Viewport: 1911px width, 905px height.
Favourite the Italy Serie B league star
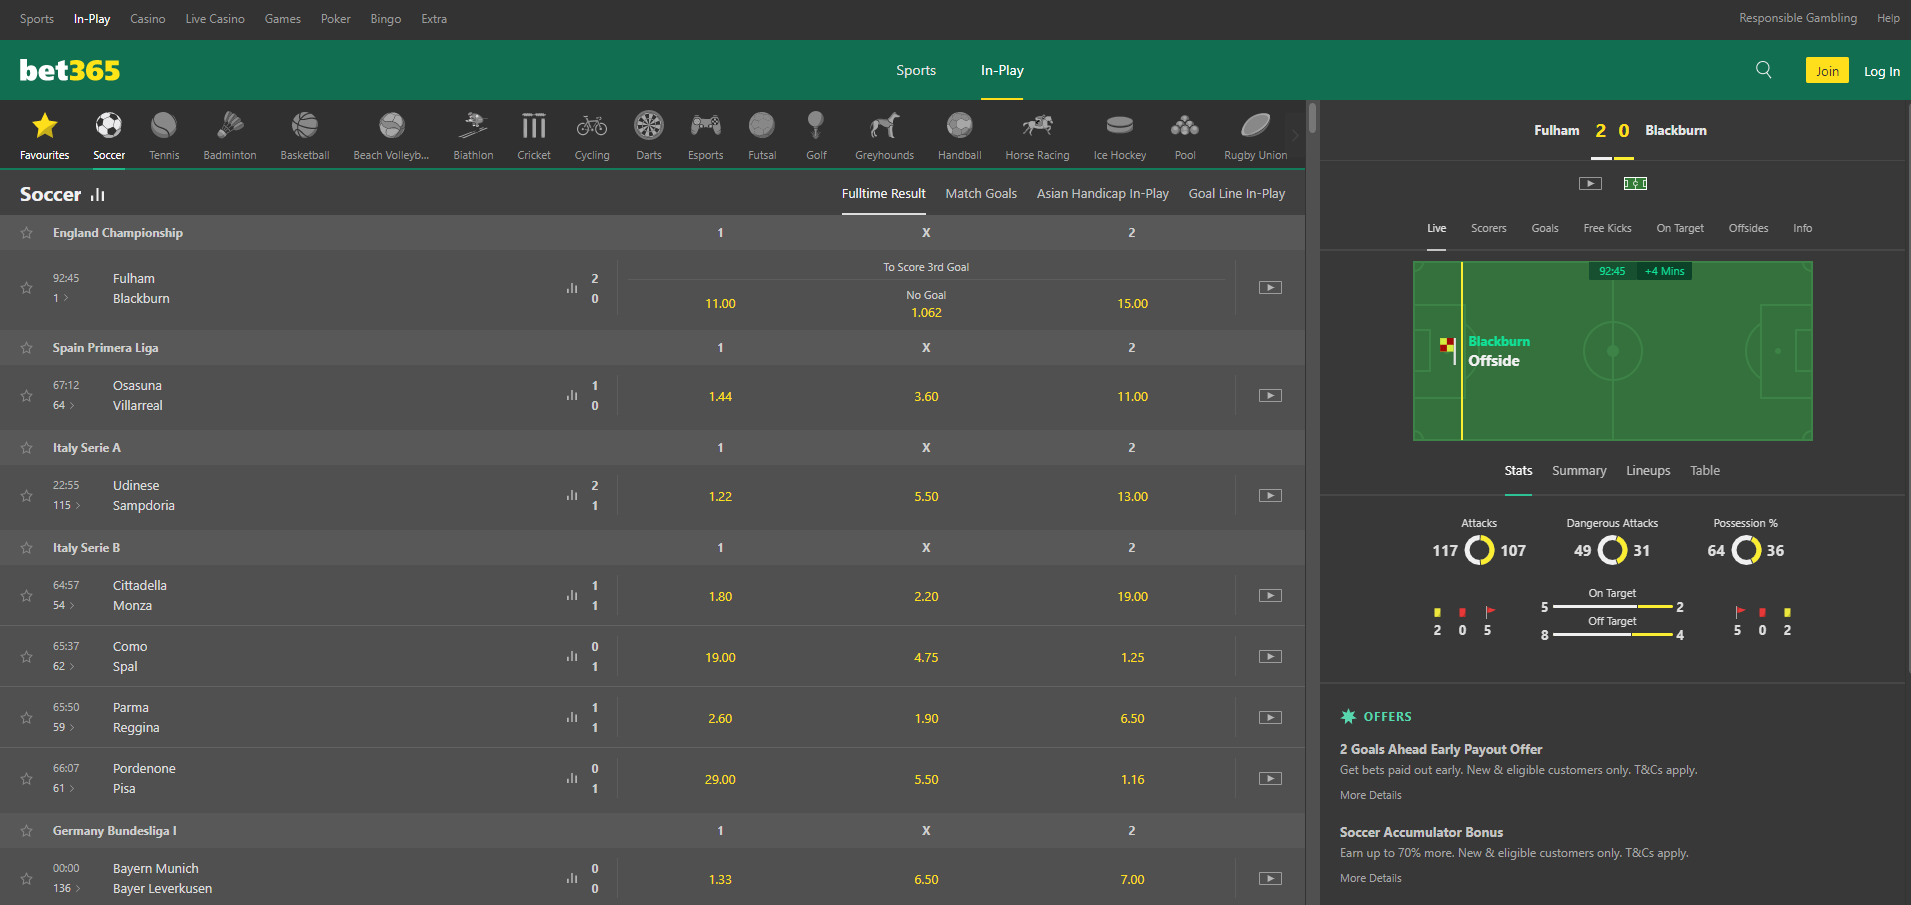pyautogui.click(x=27, y=548)
